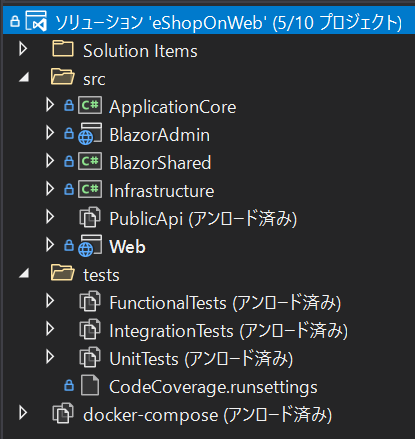This screenshot has width=415, height=439.
Task: Expand the ApplicationCore project
Action: click(50, 105)
